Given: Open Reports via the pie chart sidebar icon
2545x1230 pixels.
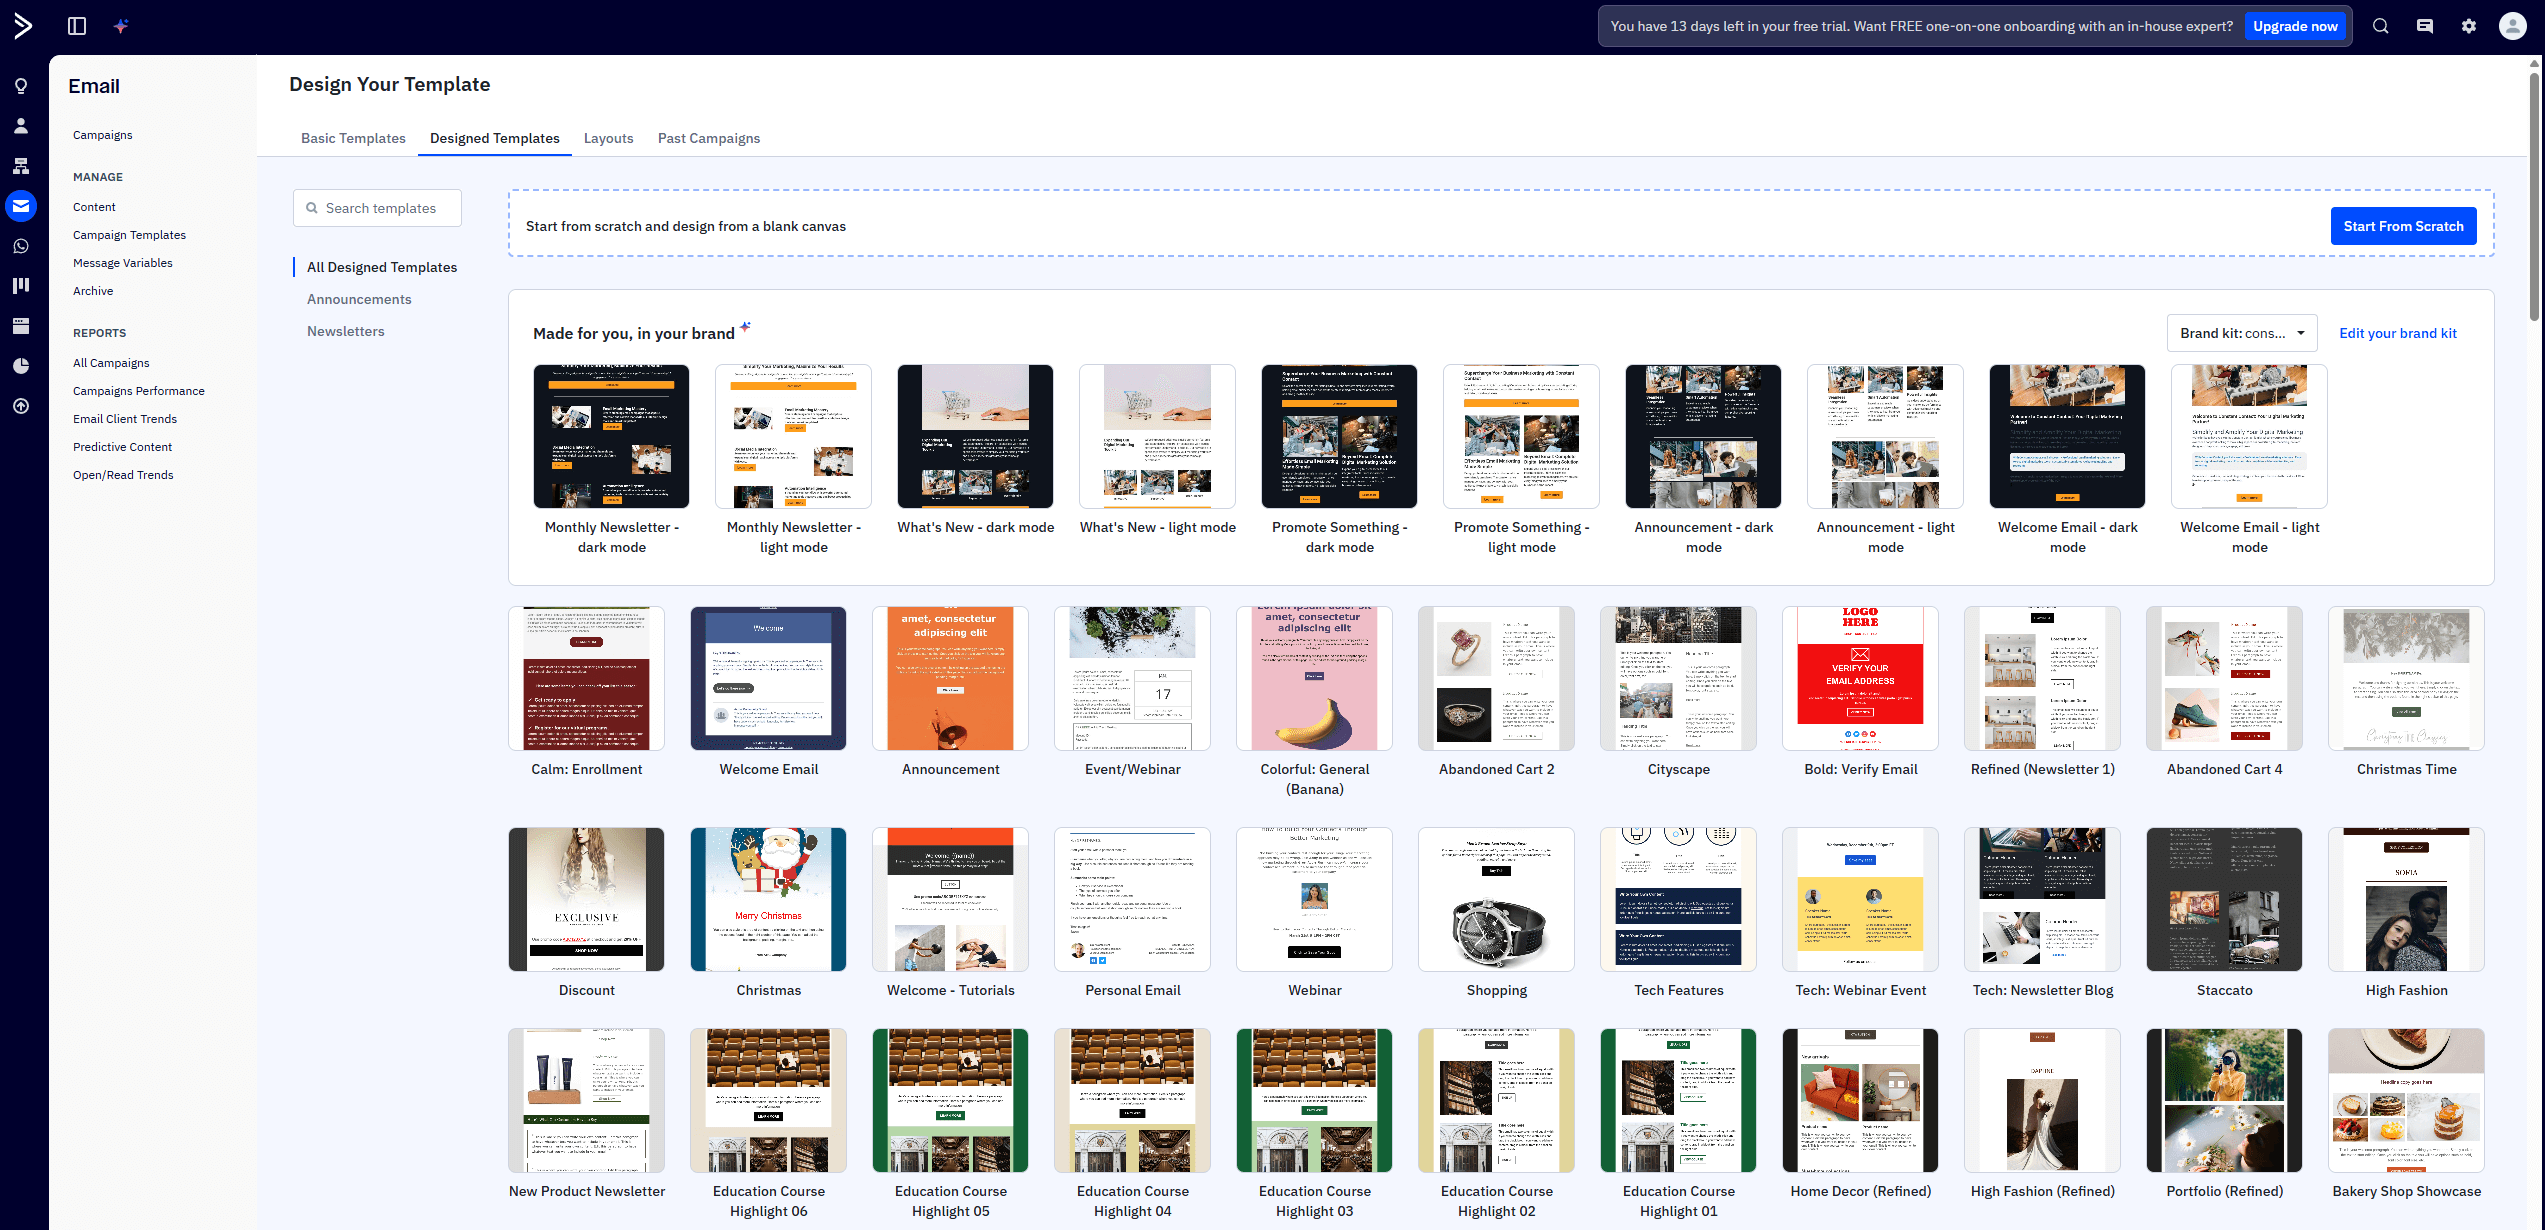Looking at the screenshot, I should pyautogui.click(x=20, y=365).
